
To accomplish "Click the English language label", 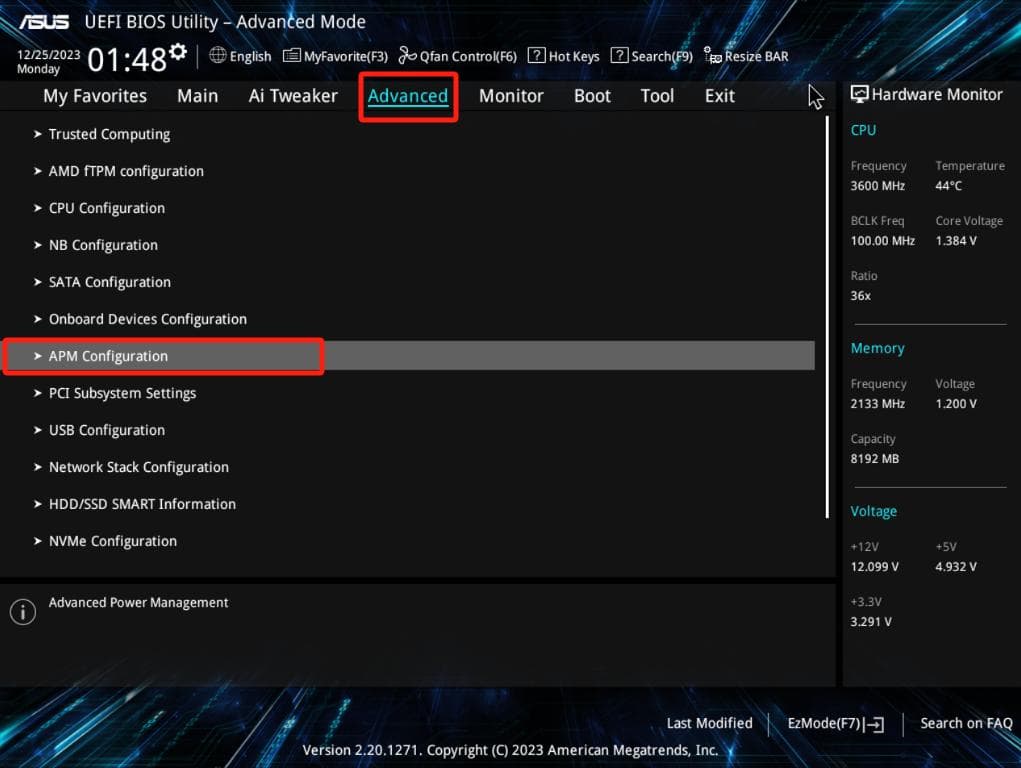I will 250,57.
